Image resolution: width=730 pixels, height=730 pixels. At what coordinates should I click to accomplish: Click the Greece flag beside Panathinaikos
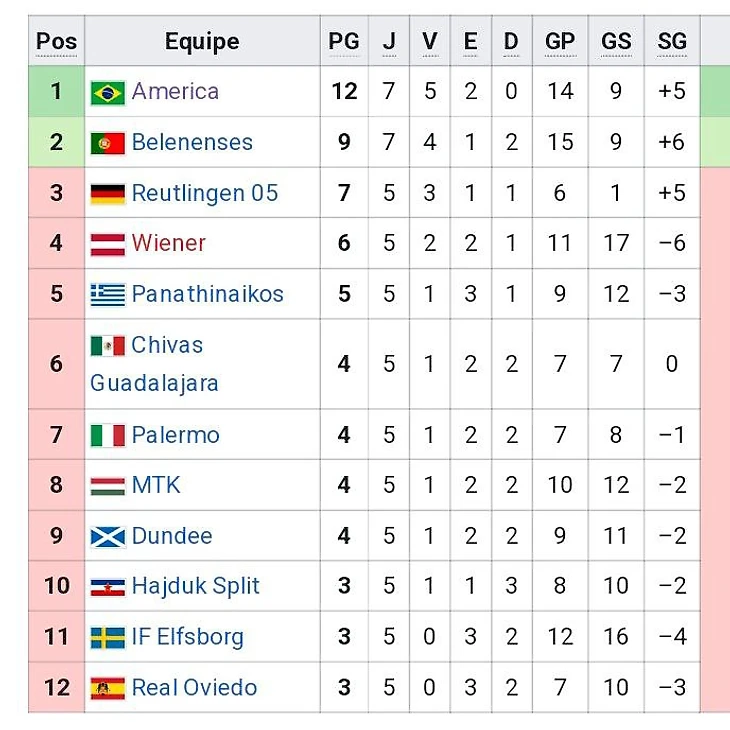107,294
